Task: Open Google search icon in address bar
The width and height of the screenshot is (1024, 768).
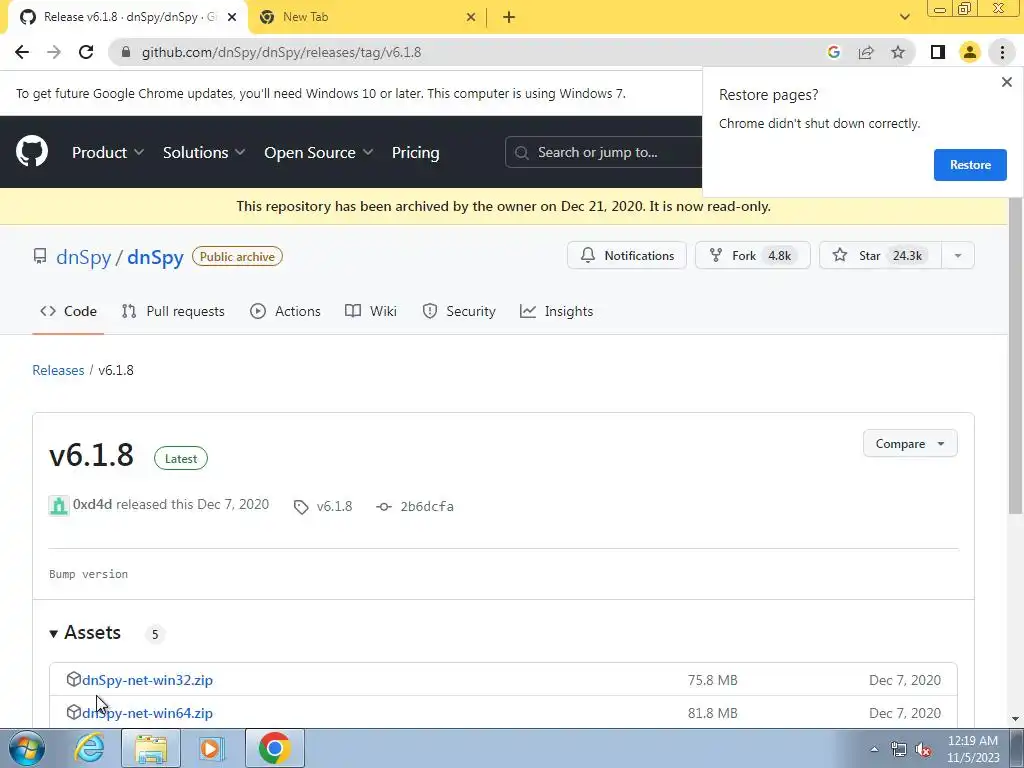Action: click(x=833, y=52)
